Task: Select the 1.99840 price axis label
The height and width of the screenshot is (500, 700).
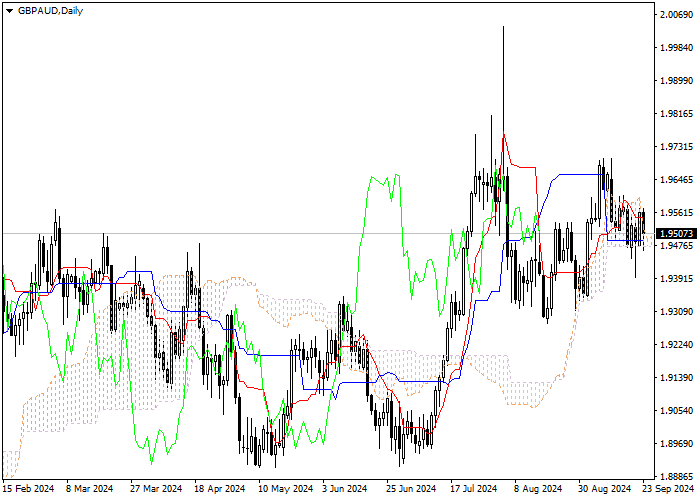Action: [x=676, y=48]
